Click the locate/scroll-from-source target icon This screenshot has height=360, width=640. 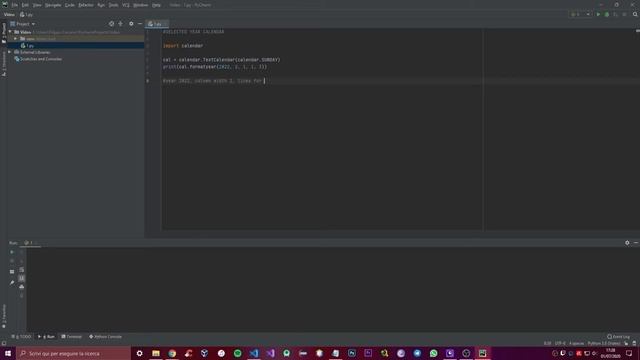111,24
